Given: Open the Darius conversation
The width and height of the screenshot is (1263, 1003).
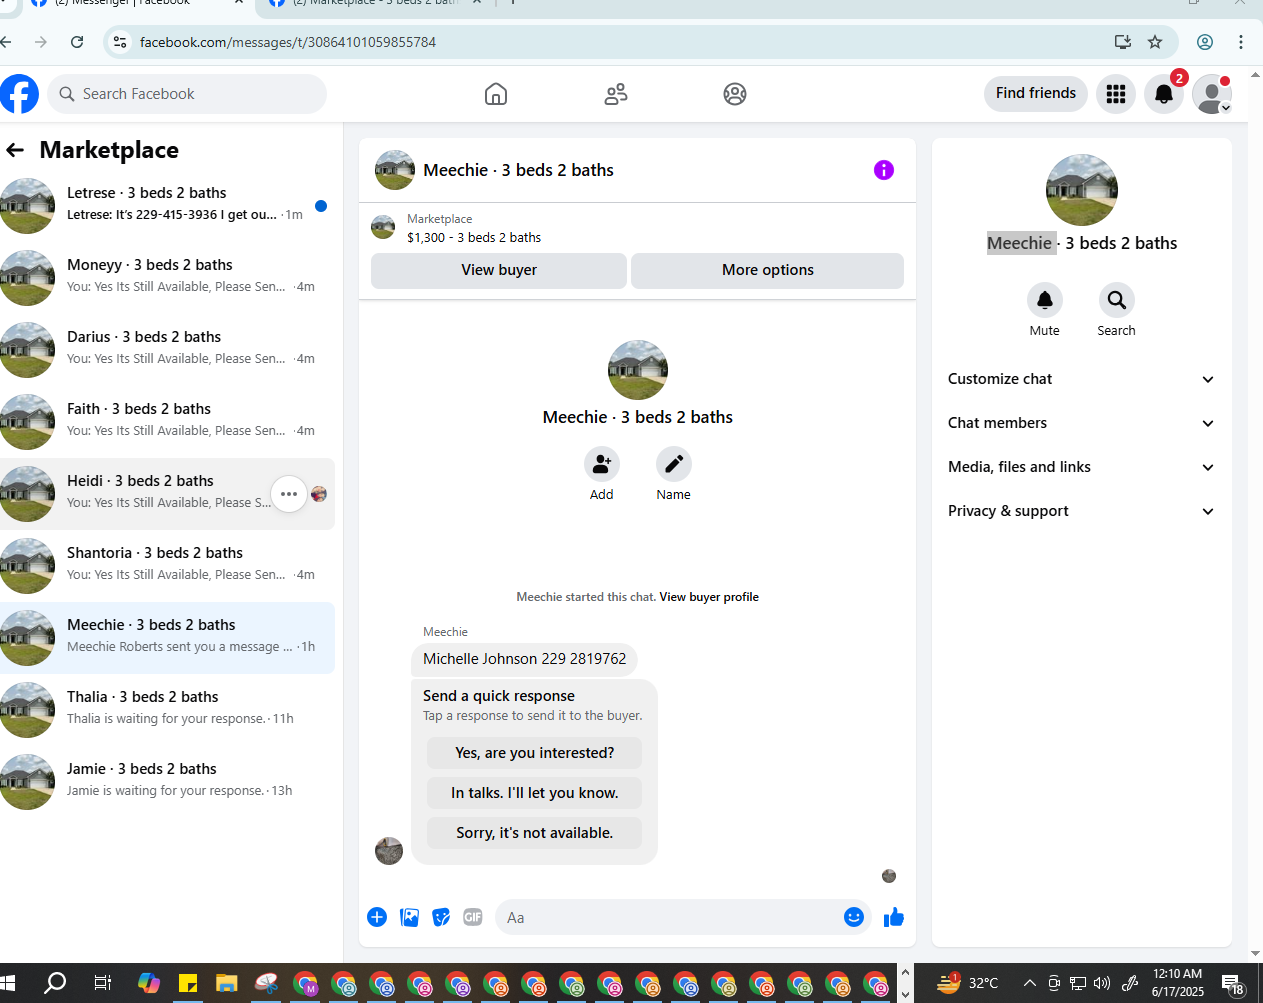Looking at the screenshot, I should point(167,350).
